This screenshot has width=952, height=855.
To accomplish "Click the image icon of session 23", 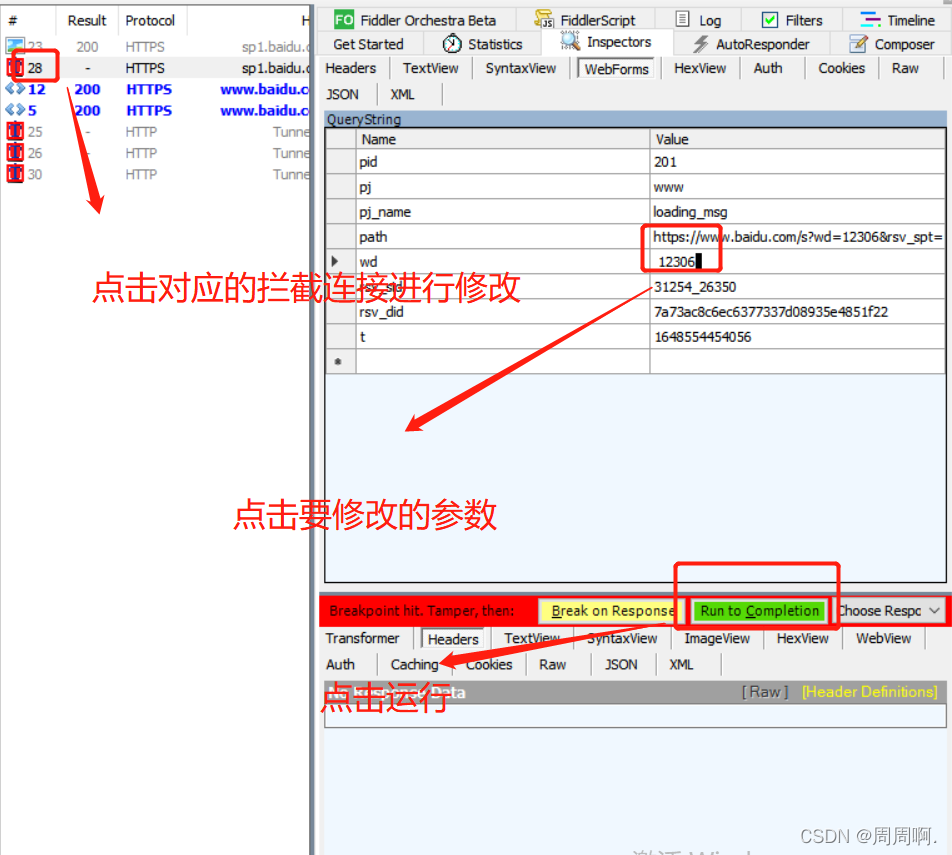I will coord(15,46).
